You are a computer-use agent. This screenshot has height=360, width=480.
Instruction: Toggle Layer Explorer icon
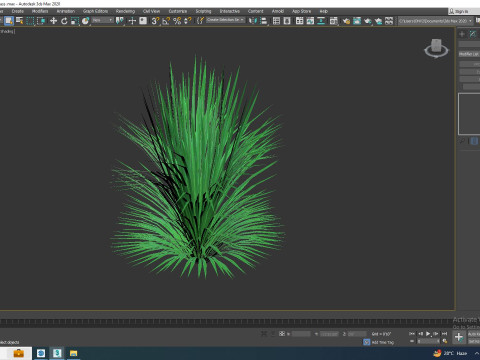click(x=287, y=21)
